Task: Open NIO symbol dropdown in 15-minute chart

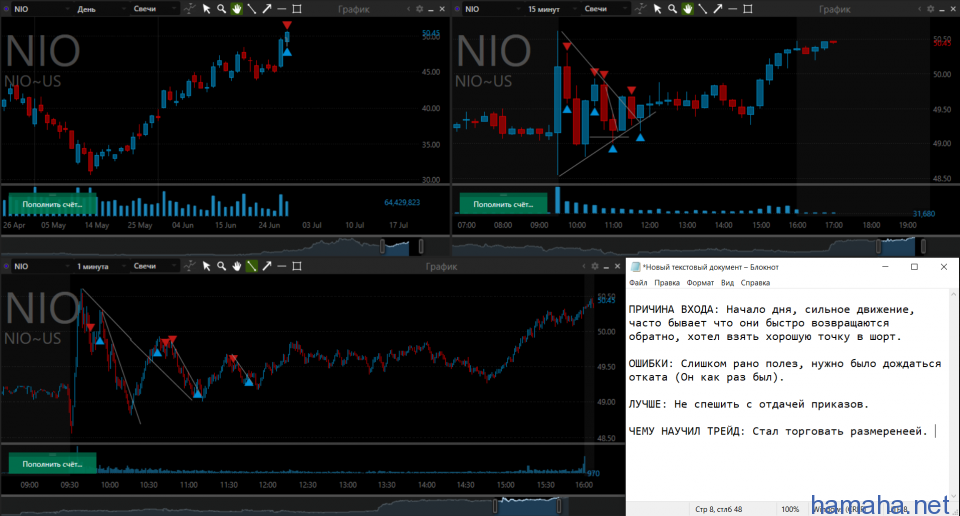Action: (492, 9)
